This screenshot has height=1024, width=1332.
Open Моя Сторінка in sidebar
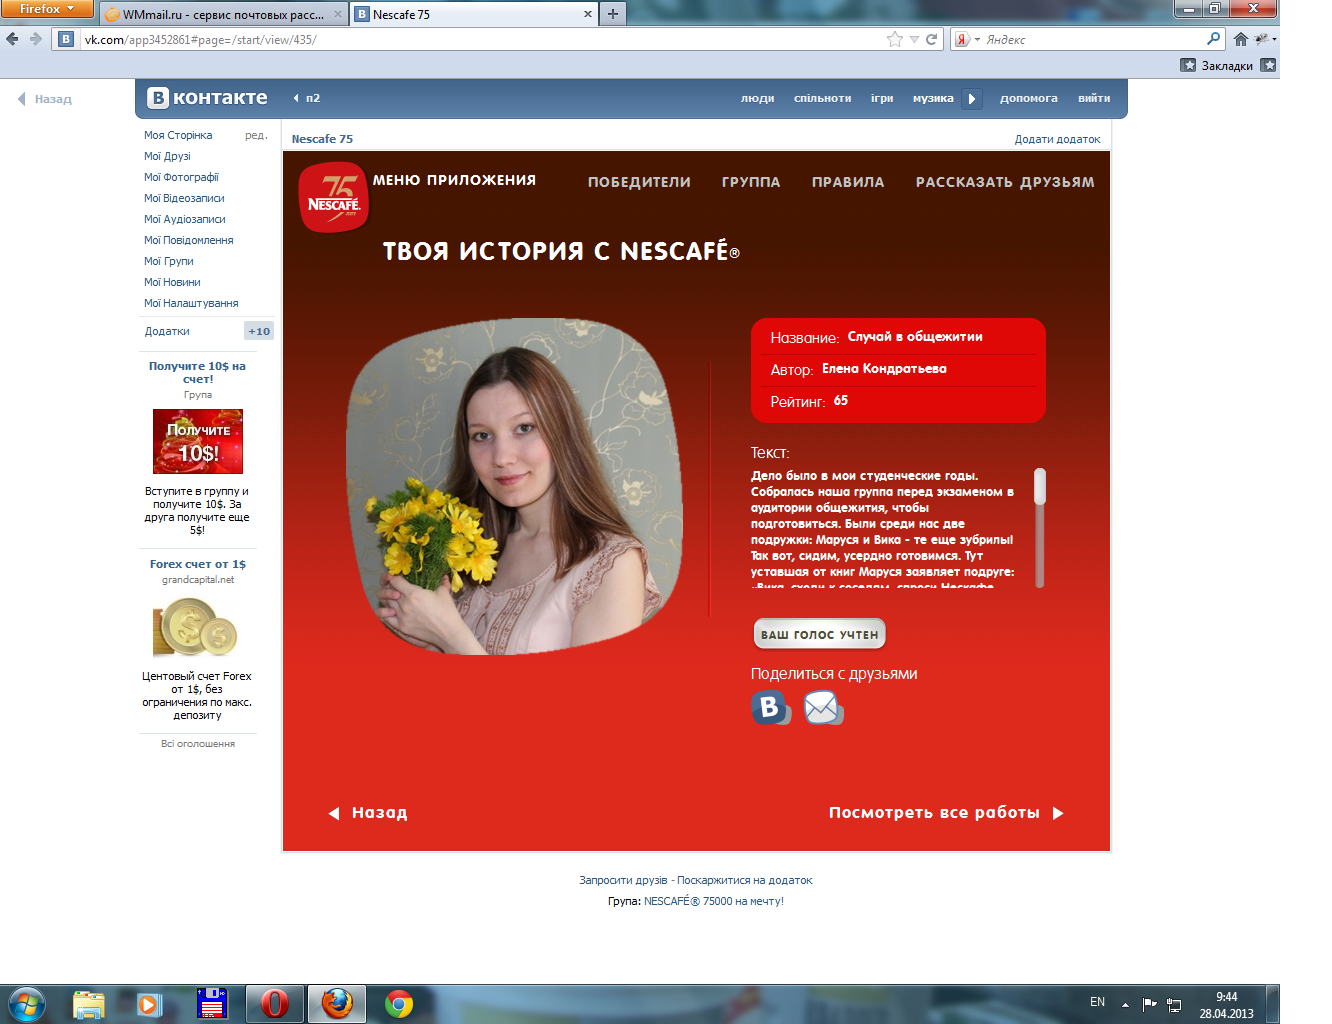pyautogui.click(x=178, y=135)
